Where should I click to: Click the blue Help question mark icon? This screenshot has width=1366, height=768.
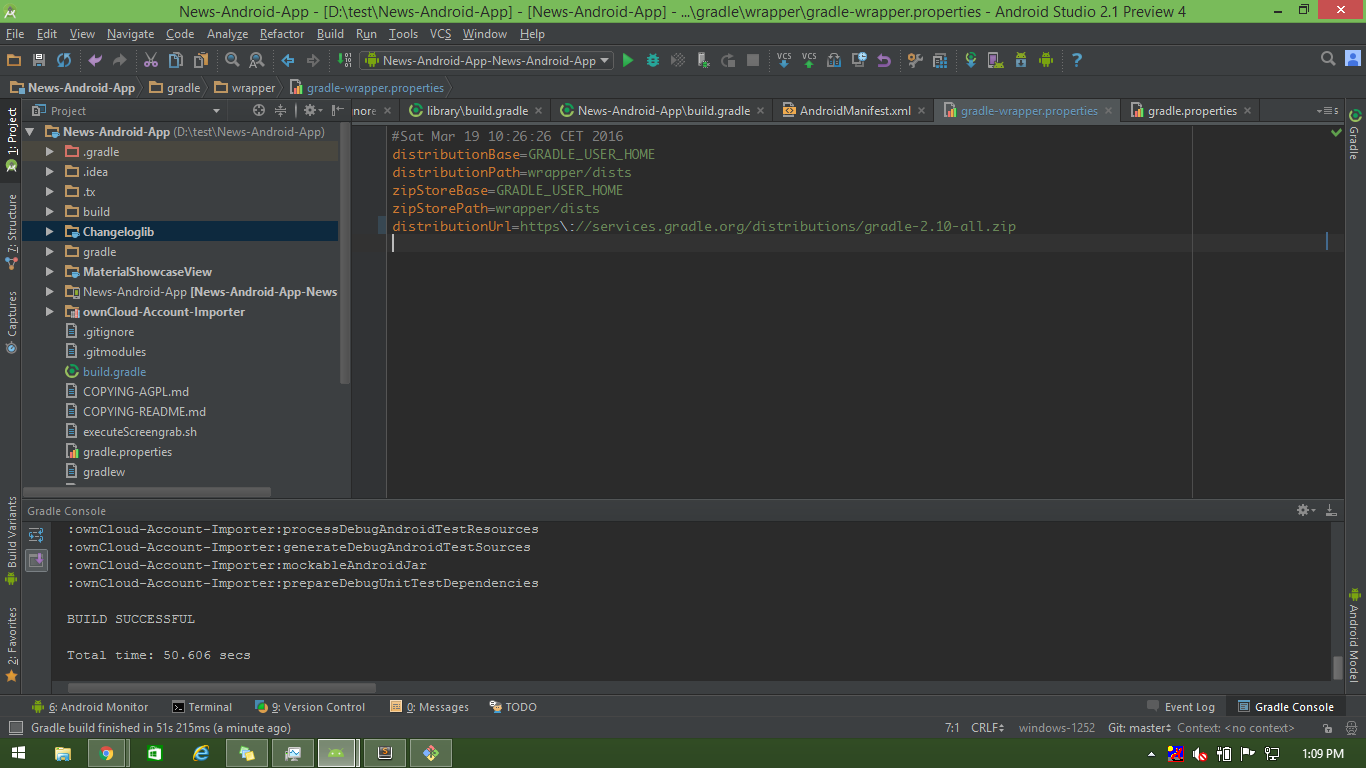pos(1077,60)
